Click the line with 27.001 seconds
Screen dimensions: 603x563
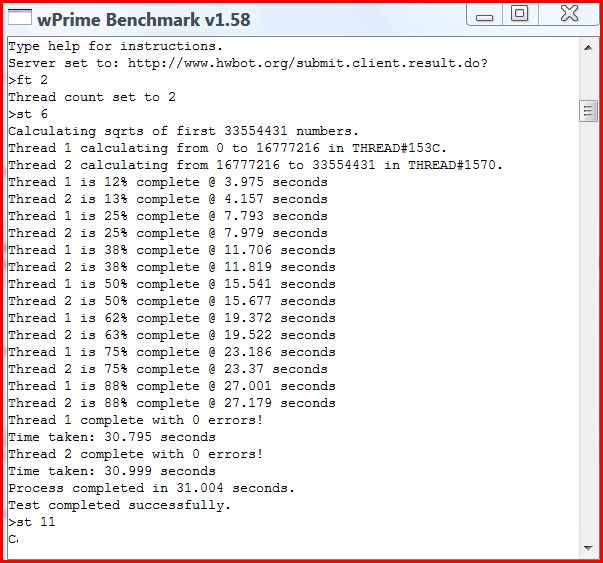tap(172, 386)
